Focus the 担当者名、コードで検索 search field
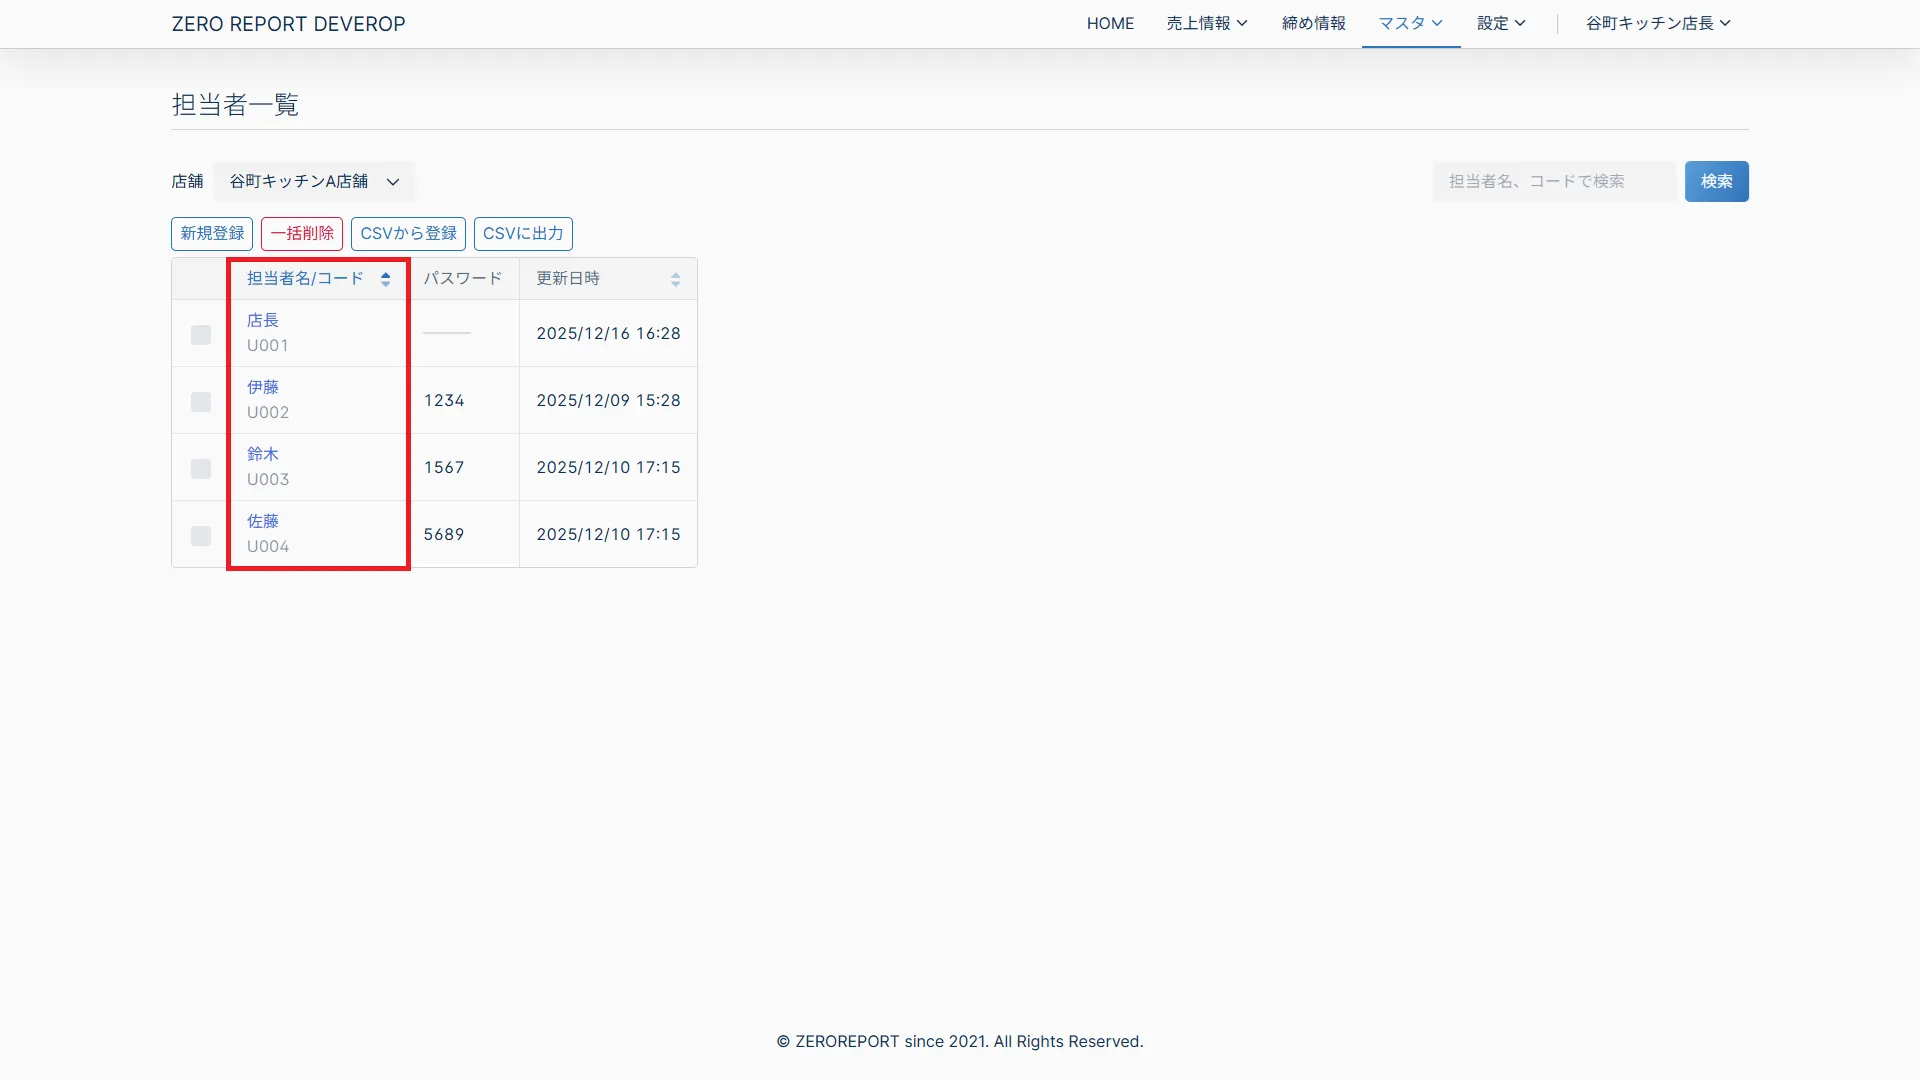Screen dimensions: 1920x1080 pyautogui.click(x=1553, y=181)
